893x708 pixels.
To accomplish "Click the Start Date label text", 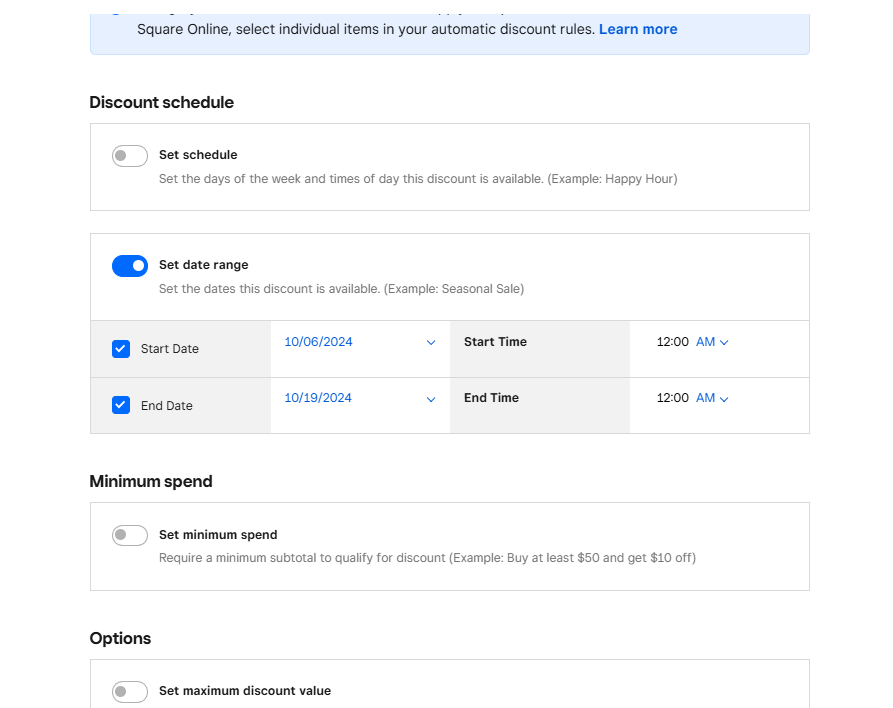I will [170, 349].
